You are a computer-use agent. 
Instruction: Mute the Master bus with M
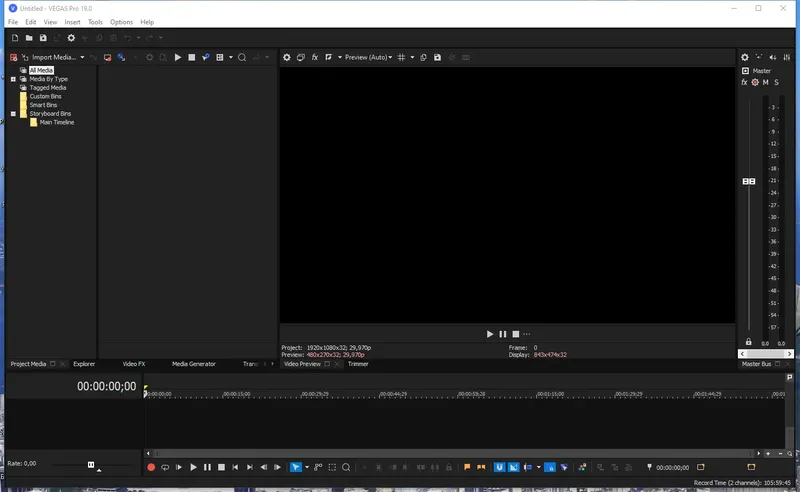[766, 82]
